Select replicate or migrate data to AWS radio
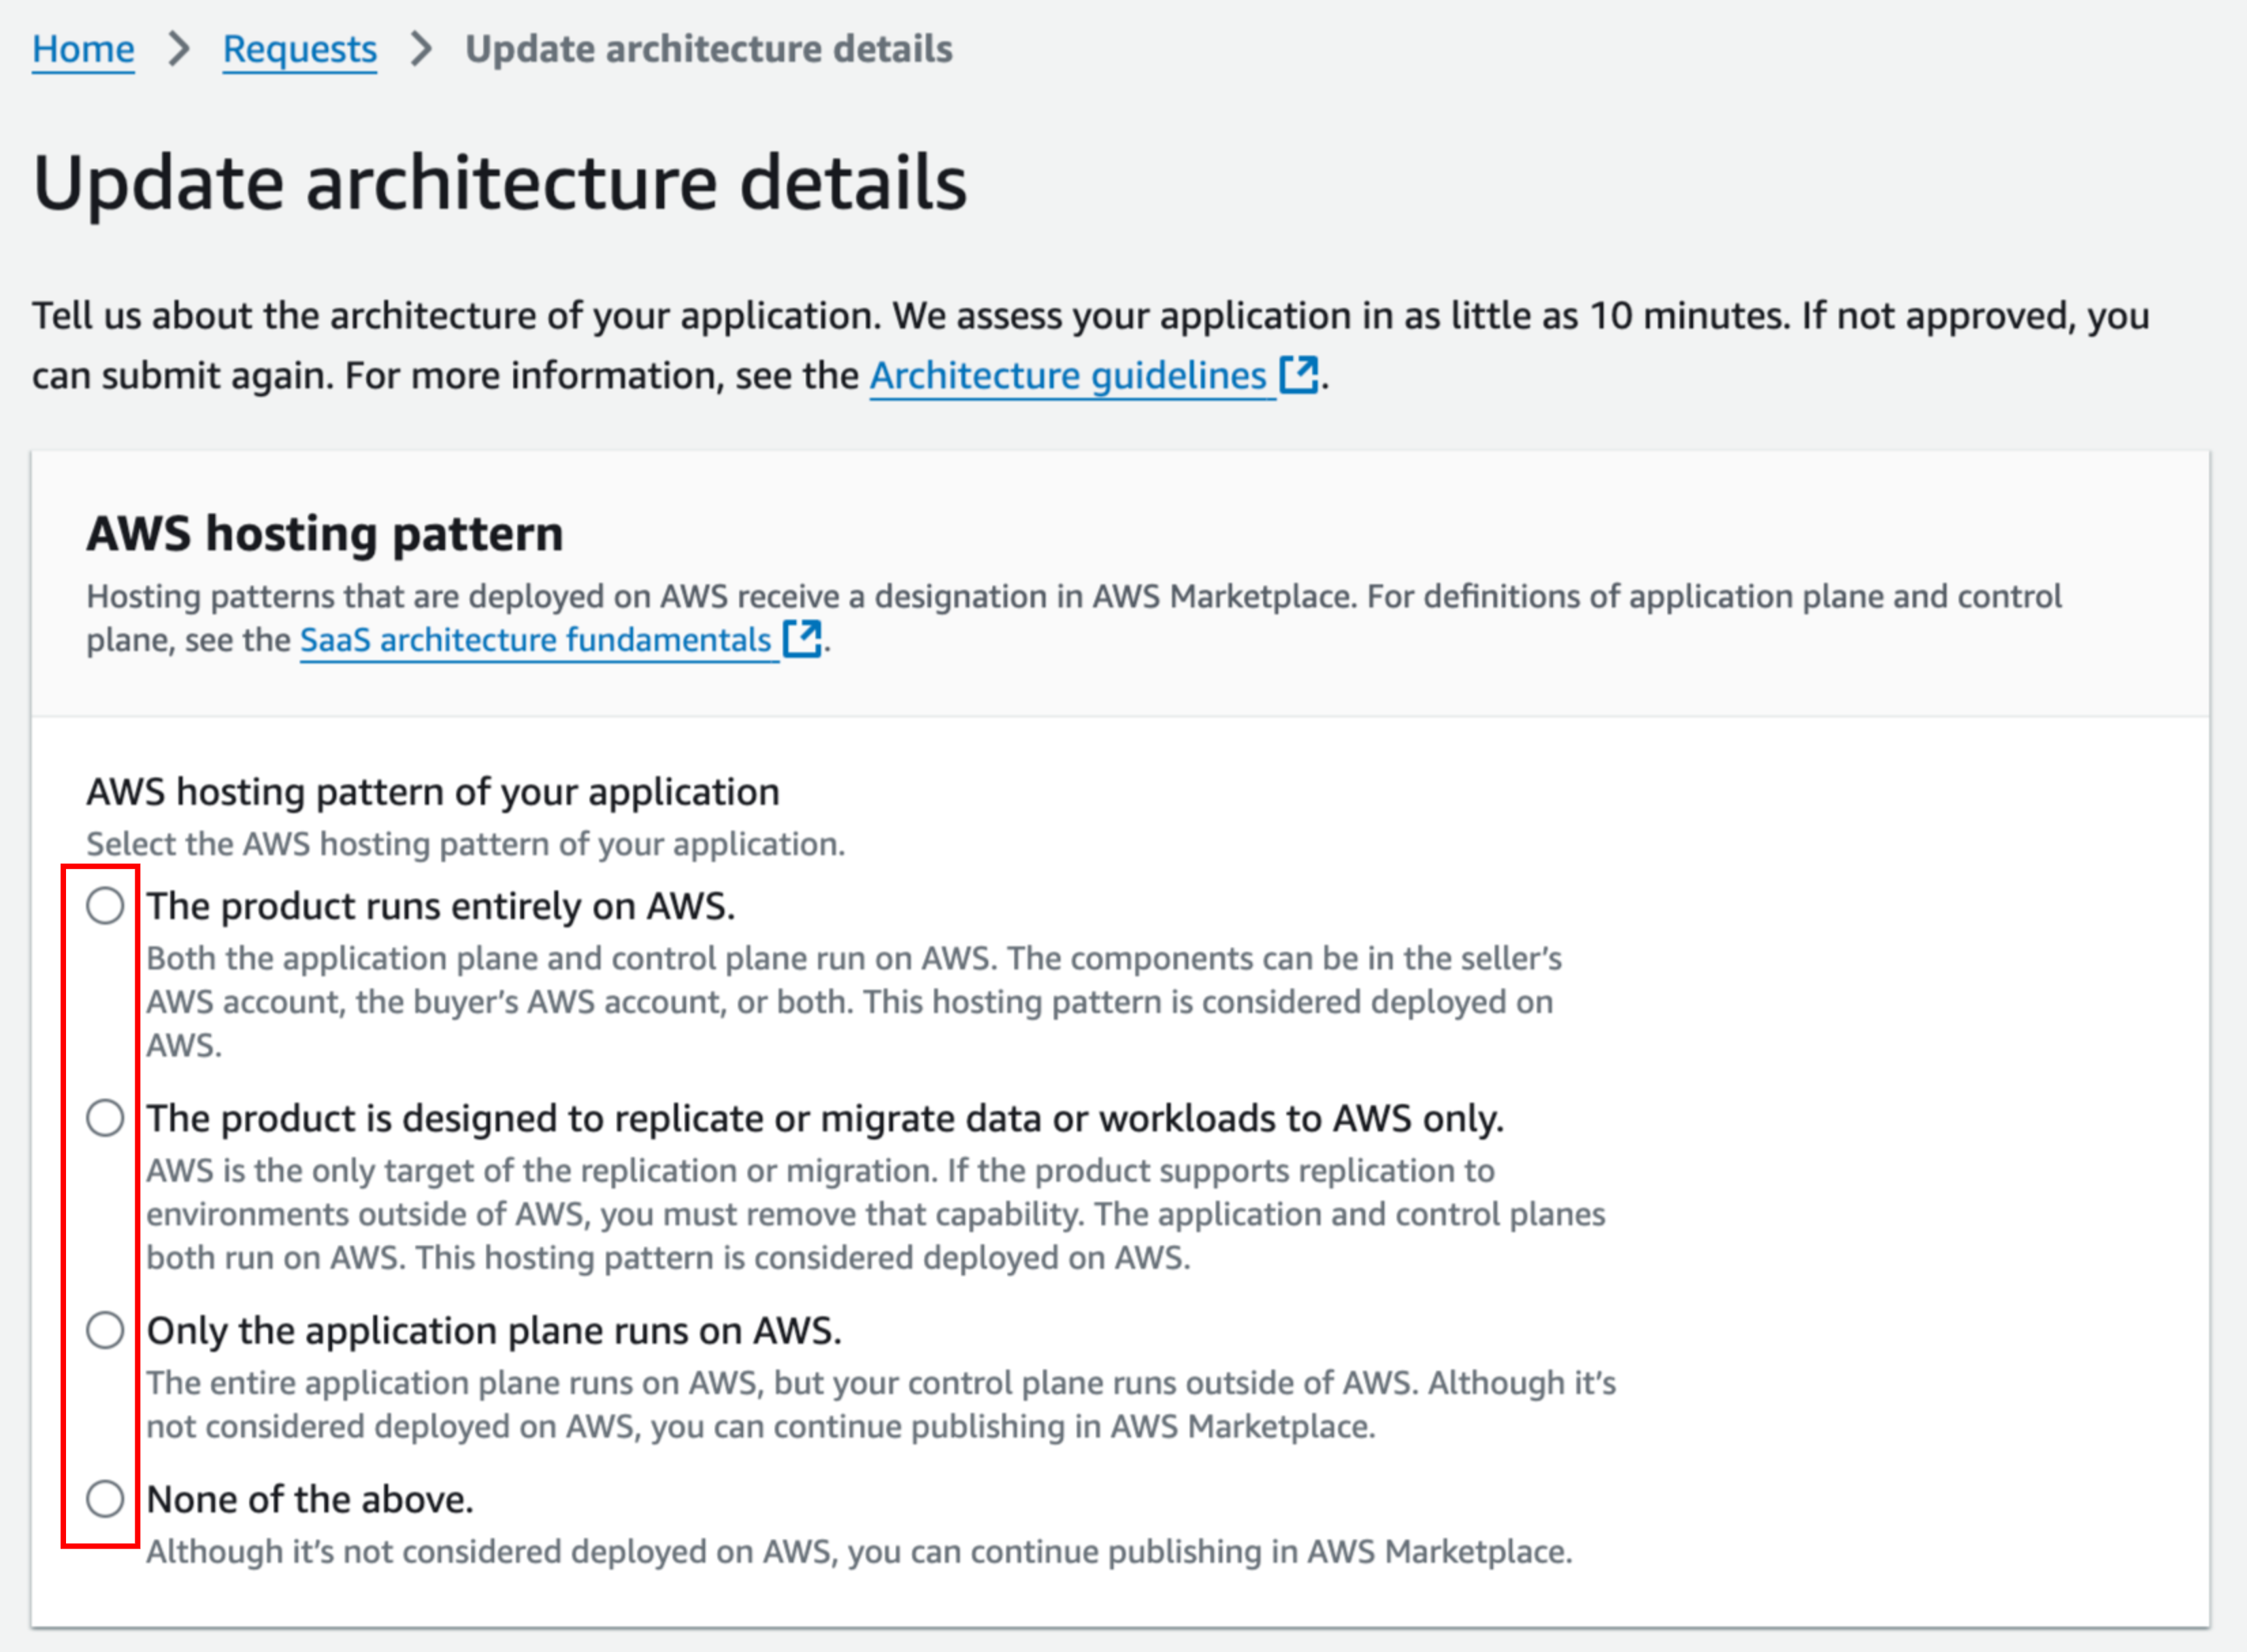The width and height of the screenshot is (2247, 1652). click(105, 1118)
